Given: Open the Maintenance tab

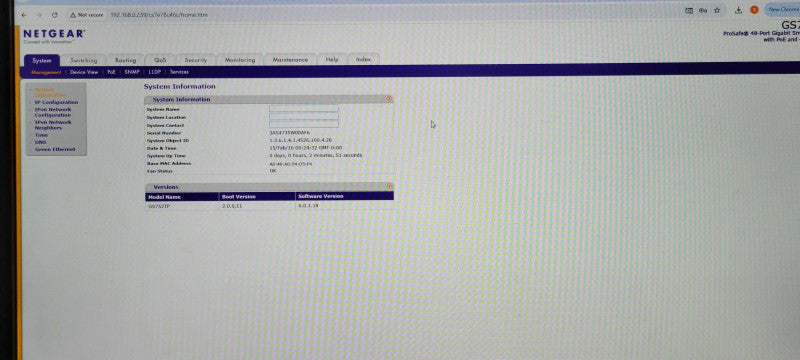Looking at the screenshot, I should (290, 60).
